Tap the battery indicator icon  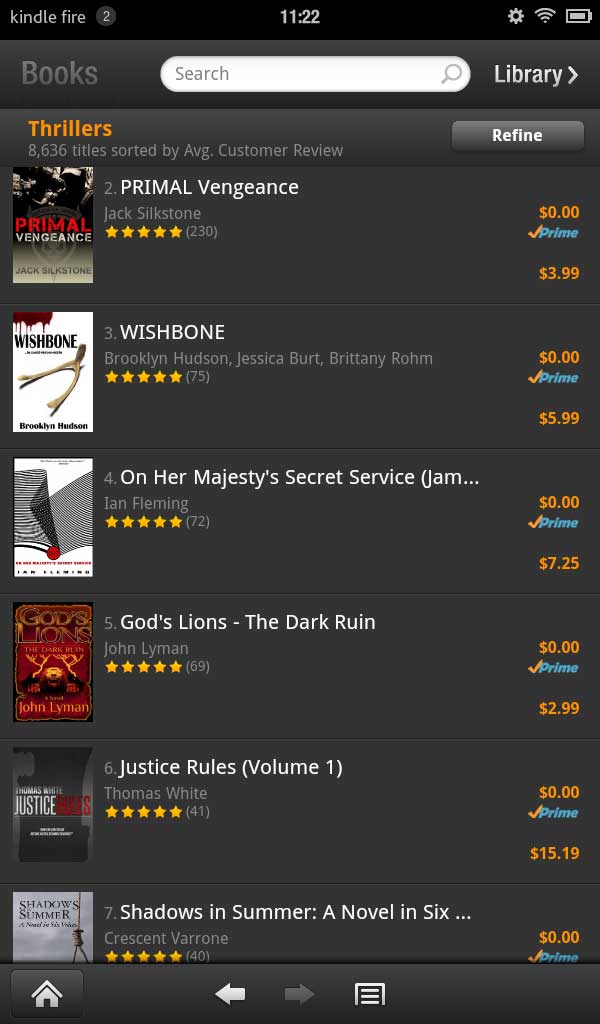coord(578,16)
